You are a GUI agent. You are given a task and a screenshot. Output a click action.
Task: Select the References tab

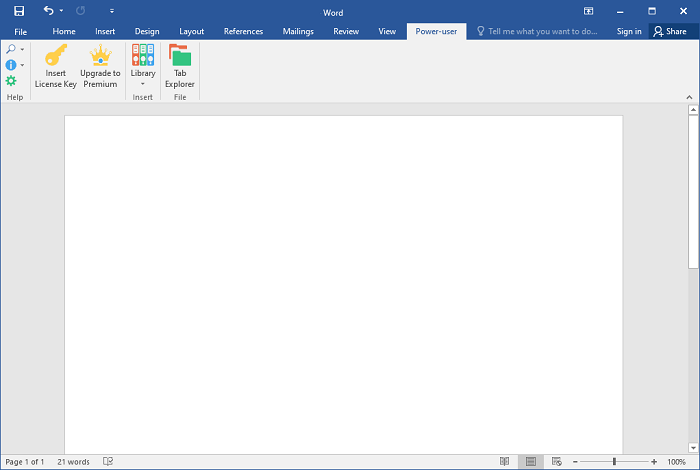(x=243, y=31)
